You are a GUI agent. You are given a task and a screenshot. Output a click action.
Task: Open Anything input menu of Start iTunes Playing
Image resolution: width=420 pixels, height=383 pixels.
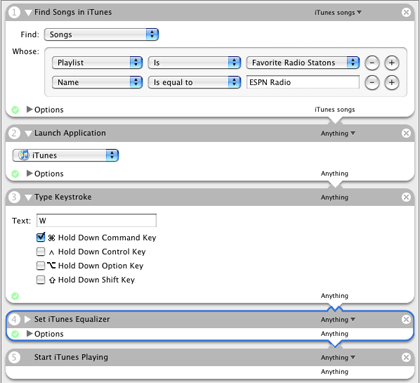(x=338, y=358)
